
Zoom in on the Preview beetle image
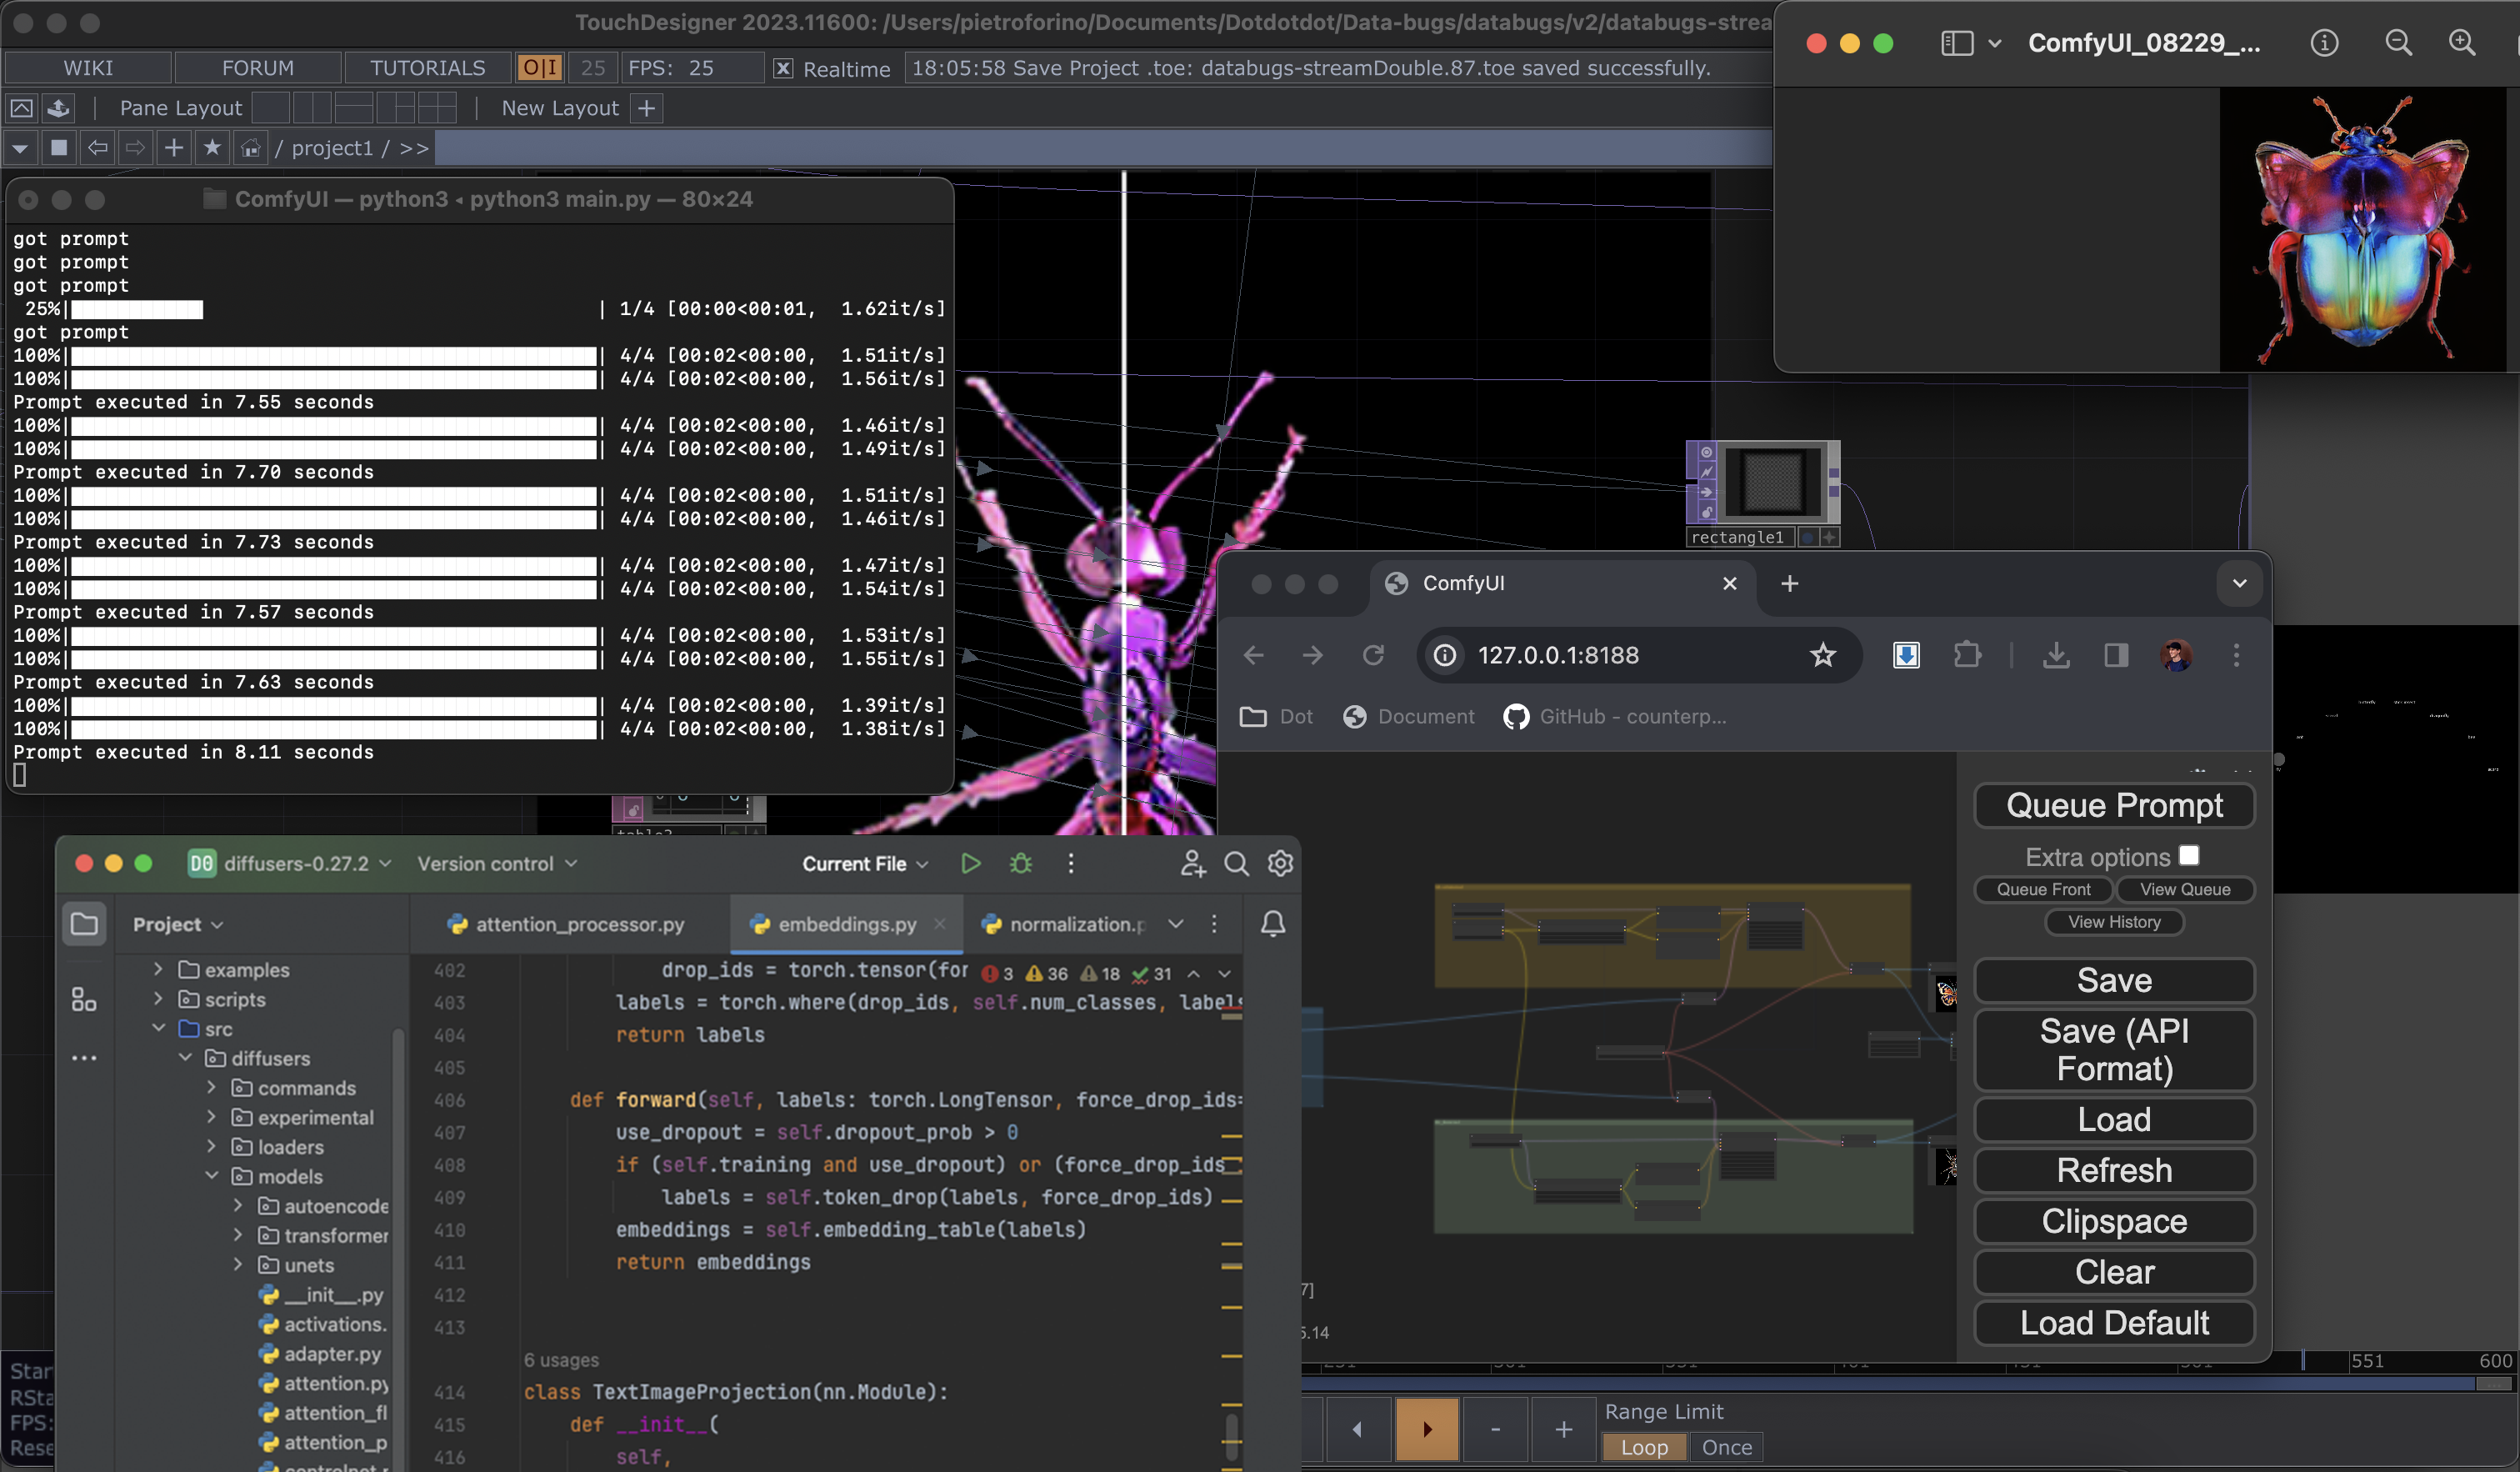click(x=2461, y=43)
